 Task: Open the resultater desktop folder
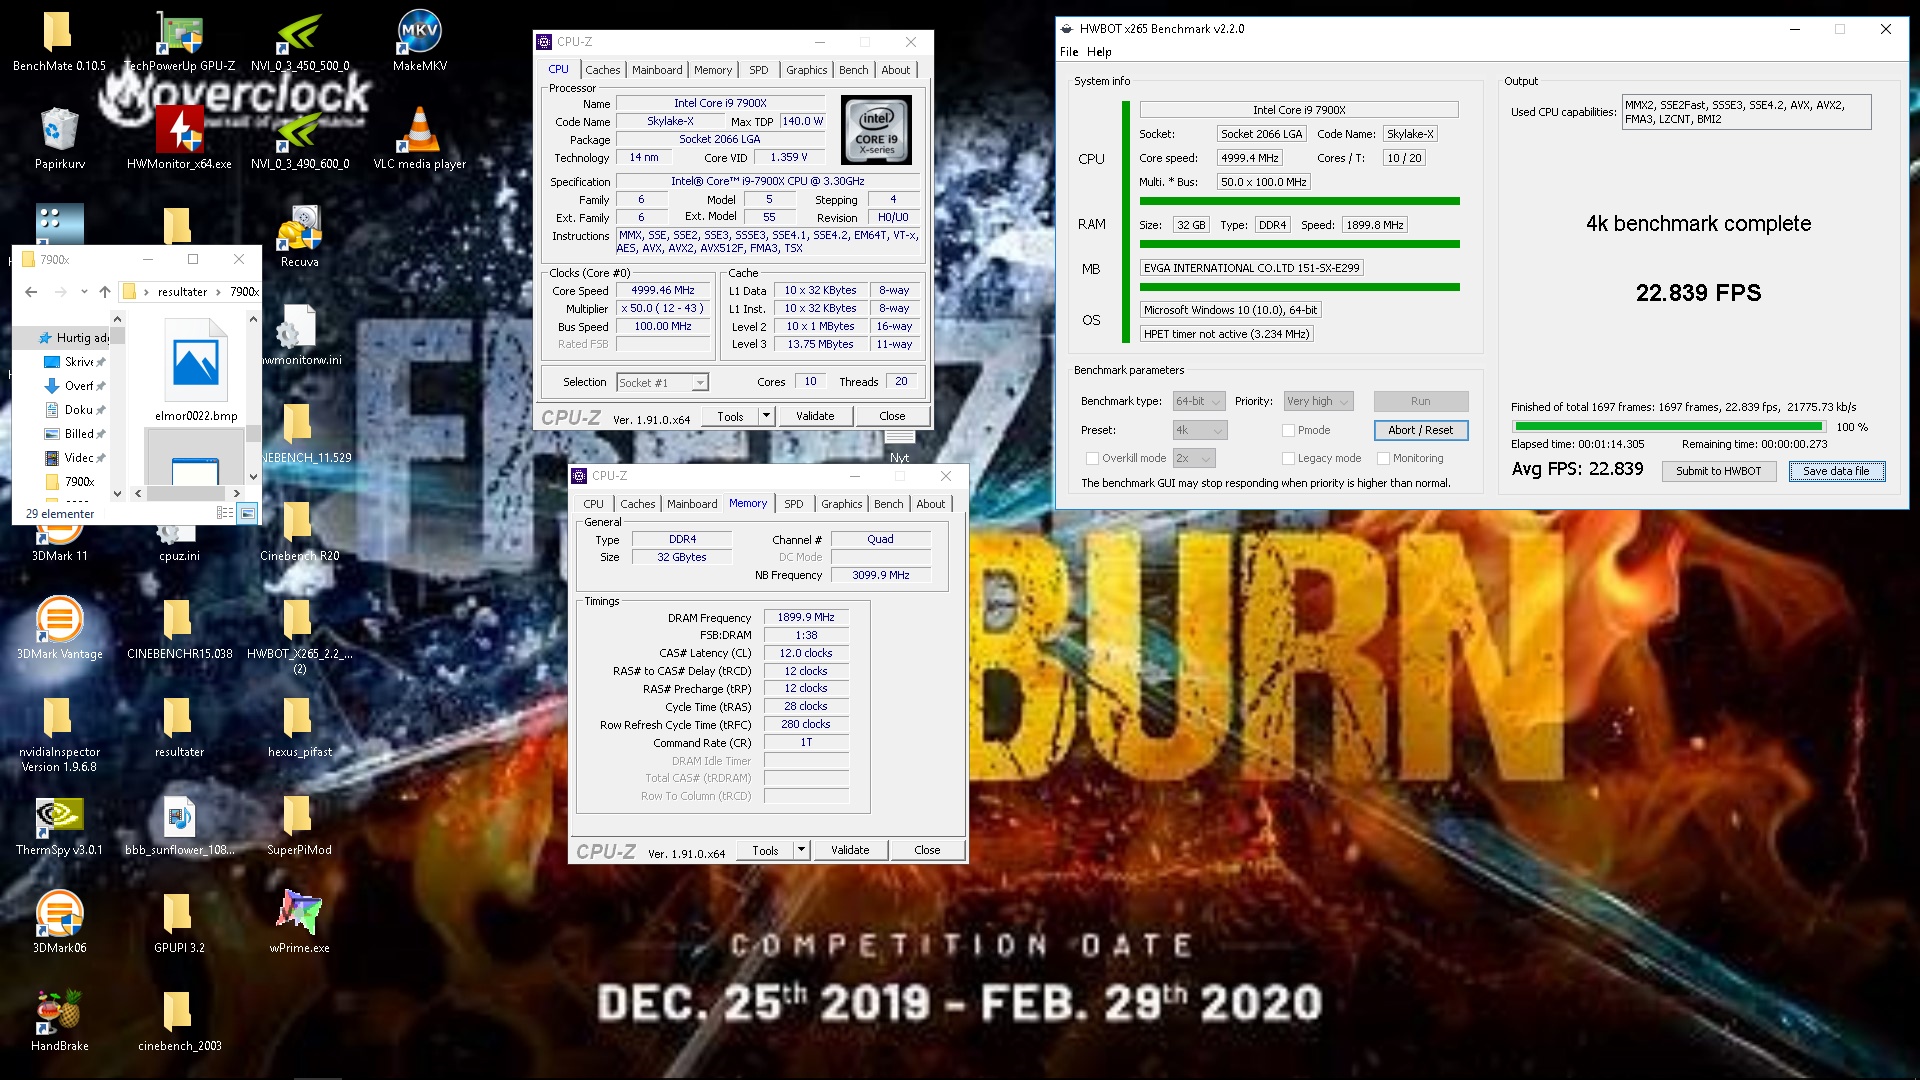tap(179, 726)
